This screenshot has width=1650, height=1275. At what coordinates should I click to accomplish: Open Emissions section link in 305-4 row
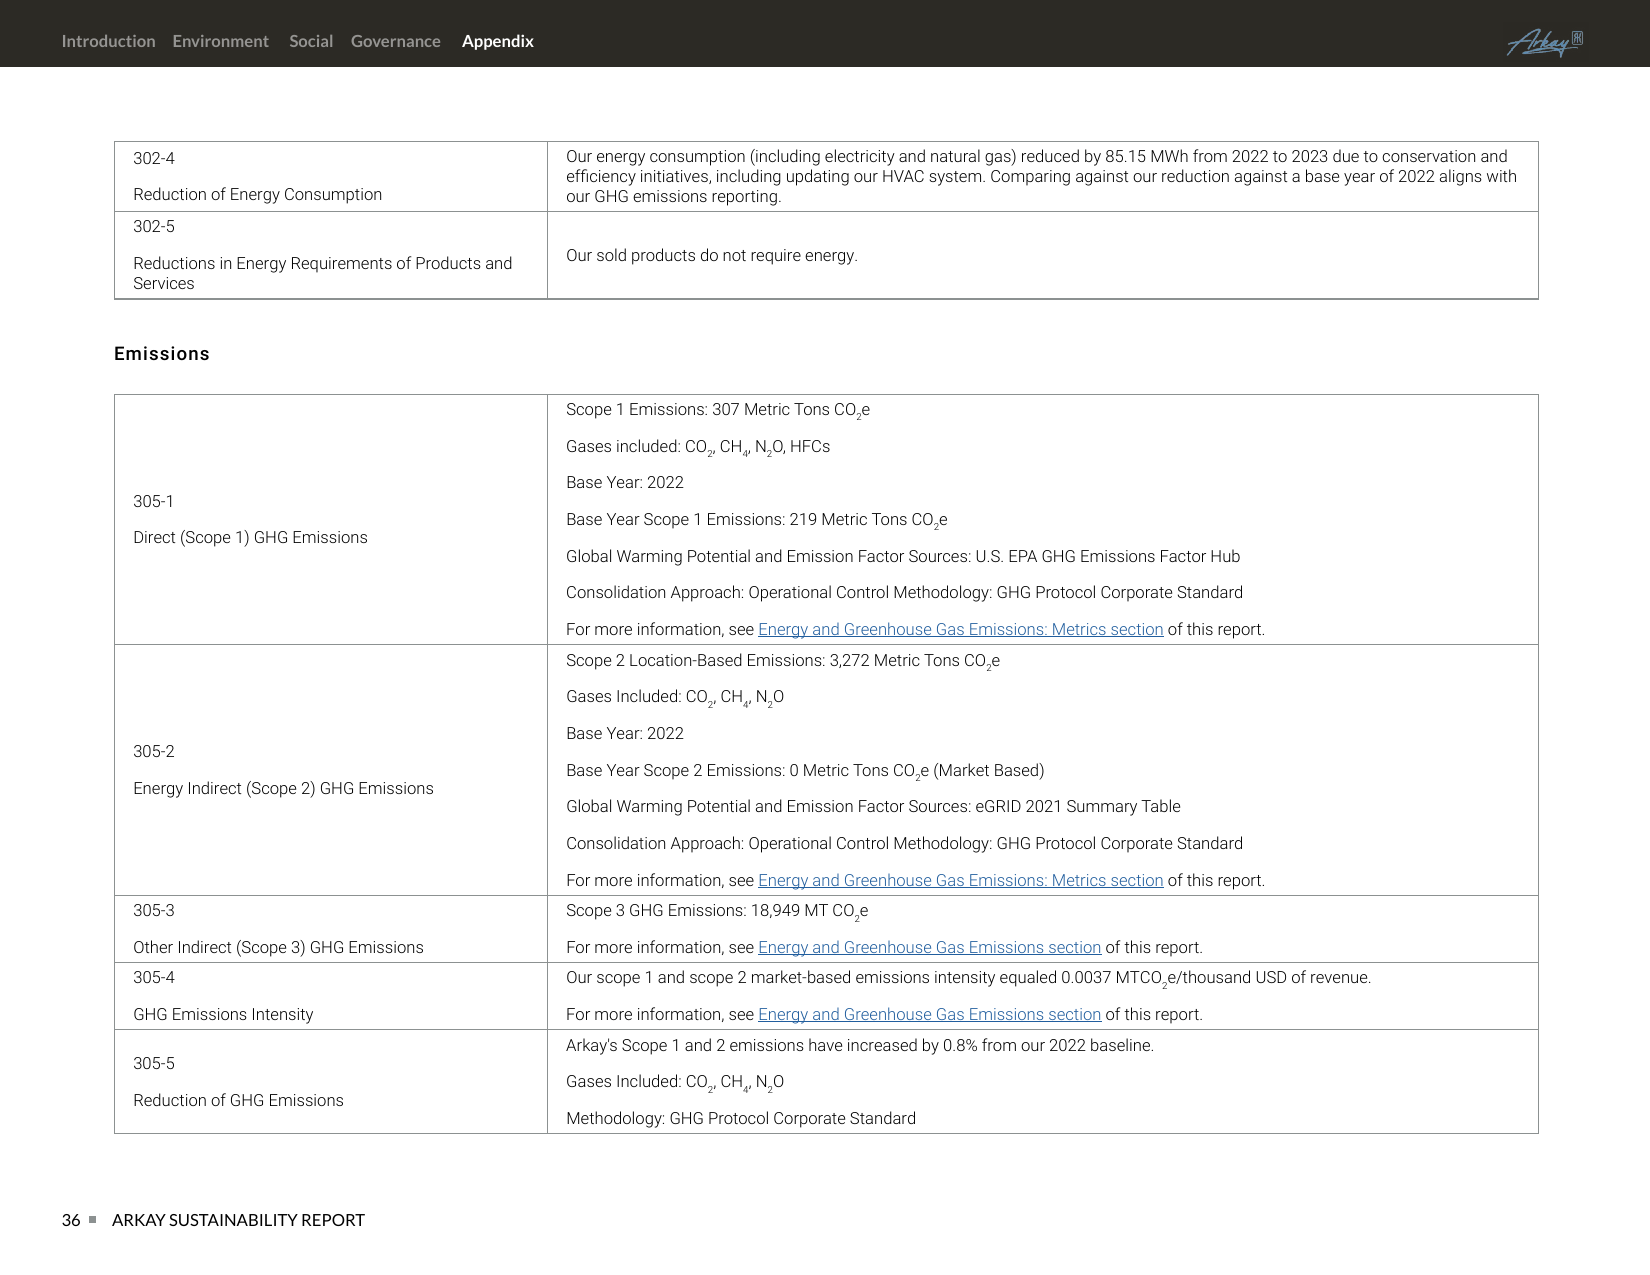[929, 1014]
